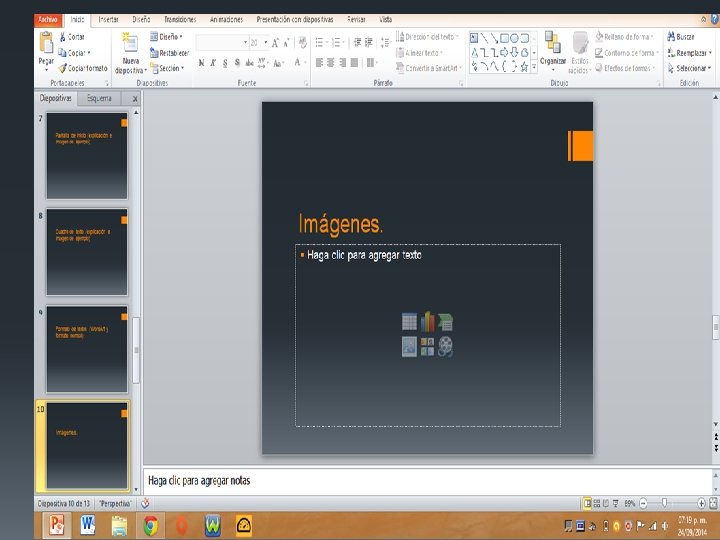Toggle bold text formatting
This screenshot has height=540, width=720.
pos(201,62)
